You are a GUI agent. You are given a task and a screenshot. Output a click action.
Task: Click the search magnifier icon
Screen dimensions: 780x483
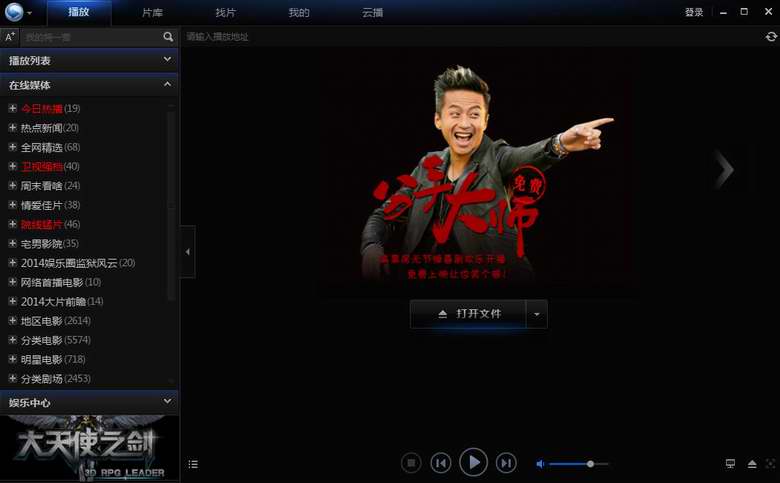point(168,36)
